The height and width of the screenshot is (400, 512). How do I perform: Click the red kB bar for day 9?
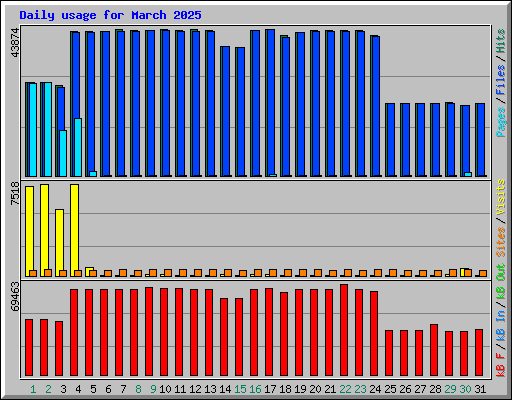(149, 332)
